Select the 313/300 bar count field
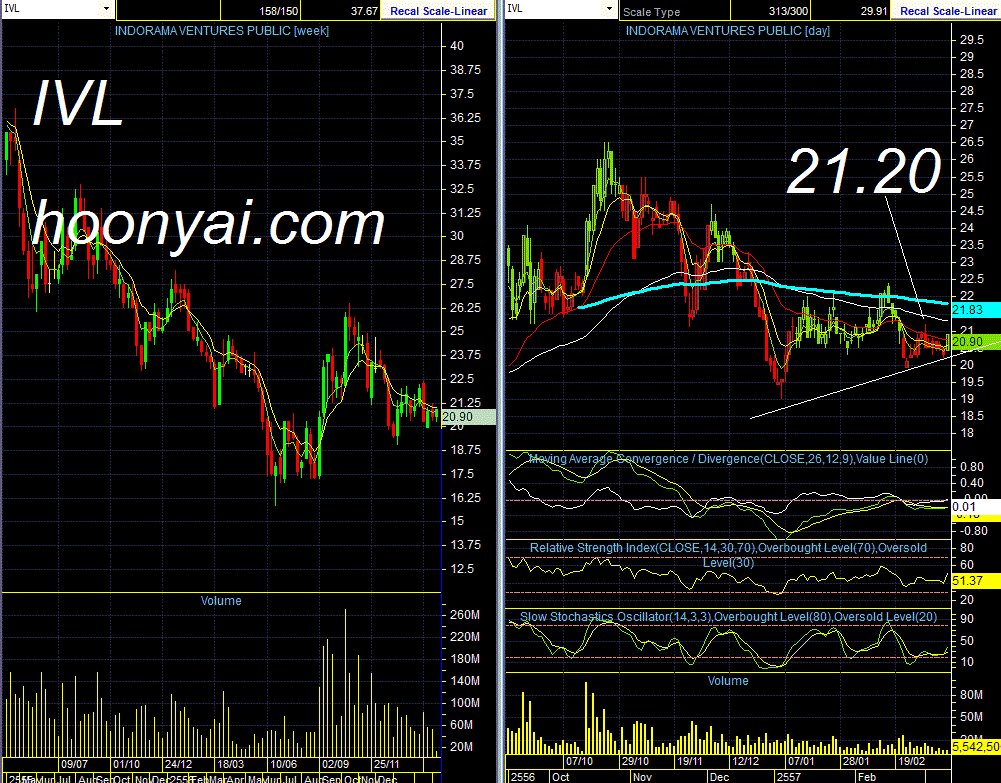The image size is (1001, 783). (770, 11)
